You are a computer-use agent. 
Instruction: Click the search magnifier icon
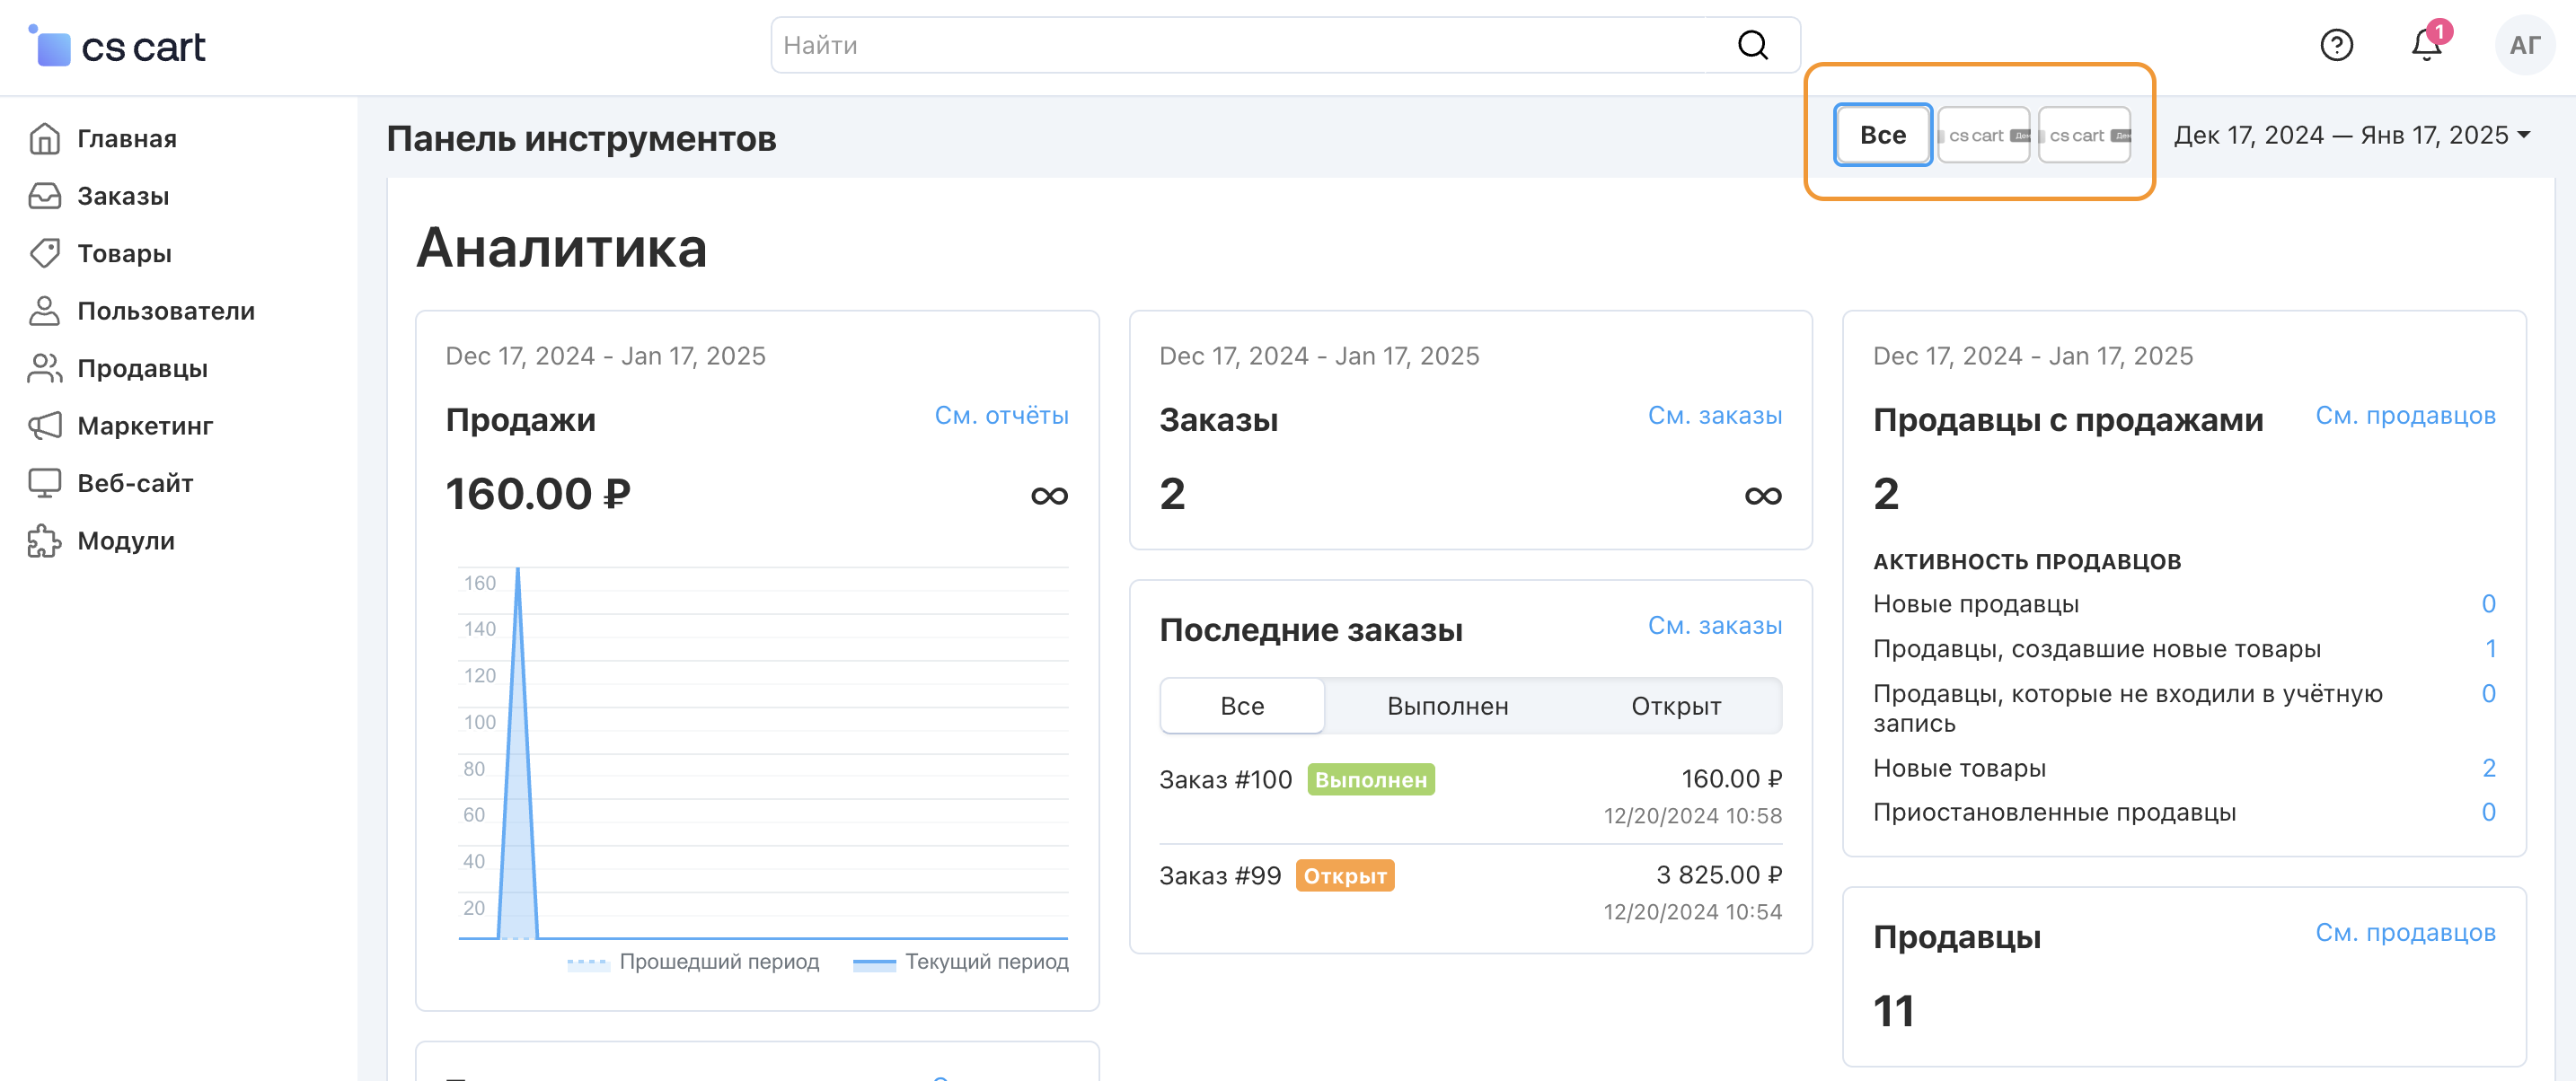(1752, 45)
